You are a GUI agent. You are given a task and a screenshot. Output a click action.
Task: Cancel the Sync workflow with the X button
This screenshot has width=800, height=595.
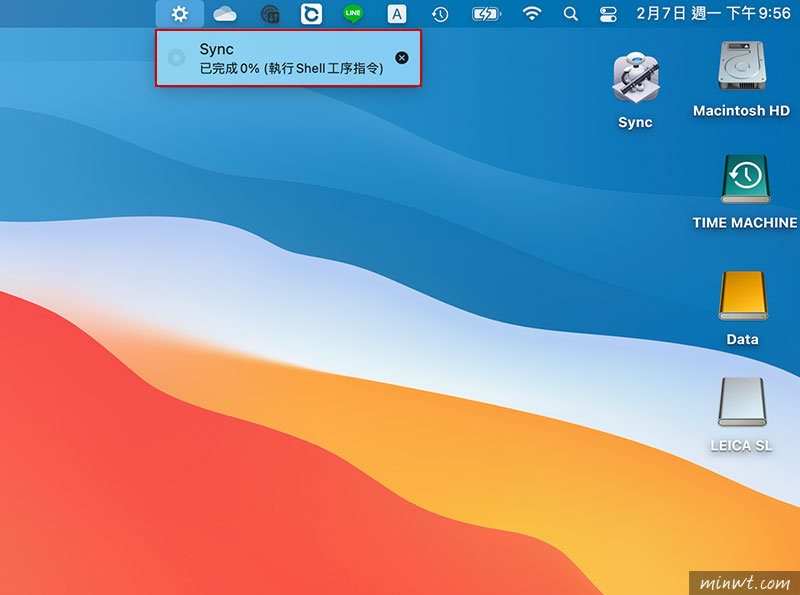click(x=402, y=58)
